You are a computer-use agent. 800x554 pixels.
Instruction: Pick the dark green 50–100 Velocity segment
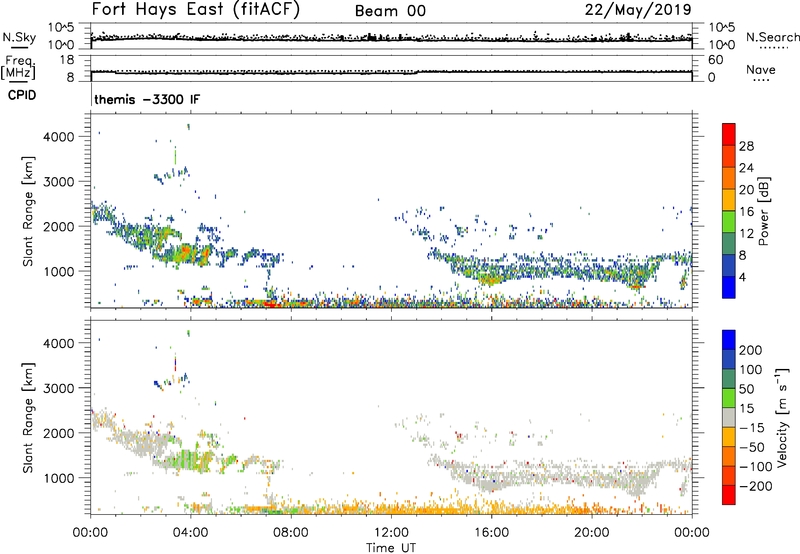point(729,379)
